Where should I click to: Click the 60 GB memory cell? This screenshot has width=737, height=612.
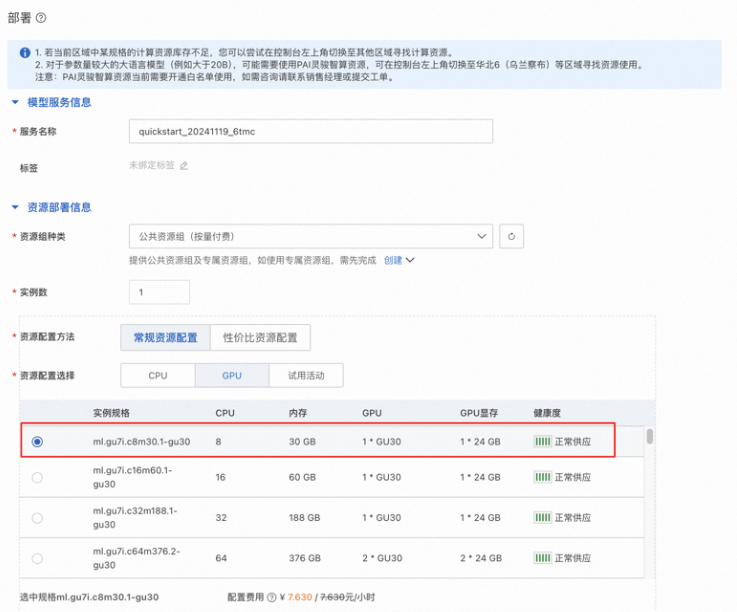click(302, 477)
